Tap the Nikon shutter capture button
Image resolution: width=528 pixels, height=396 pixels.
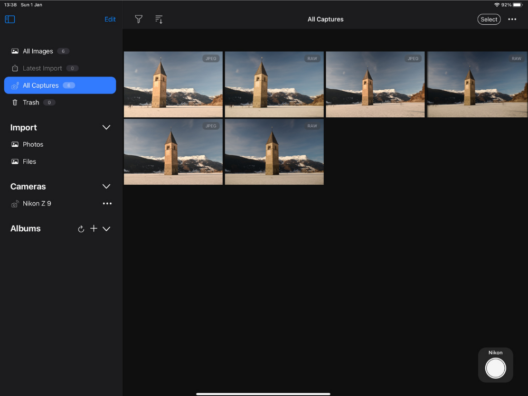495,368
